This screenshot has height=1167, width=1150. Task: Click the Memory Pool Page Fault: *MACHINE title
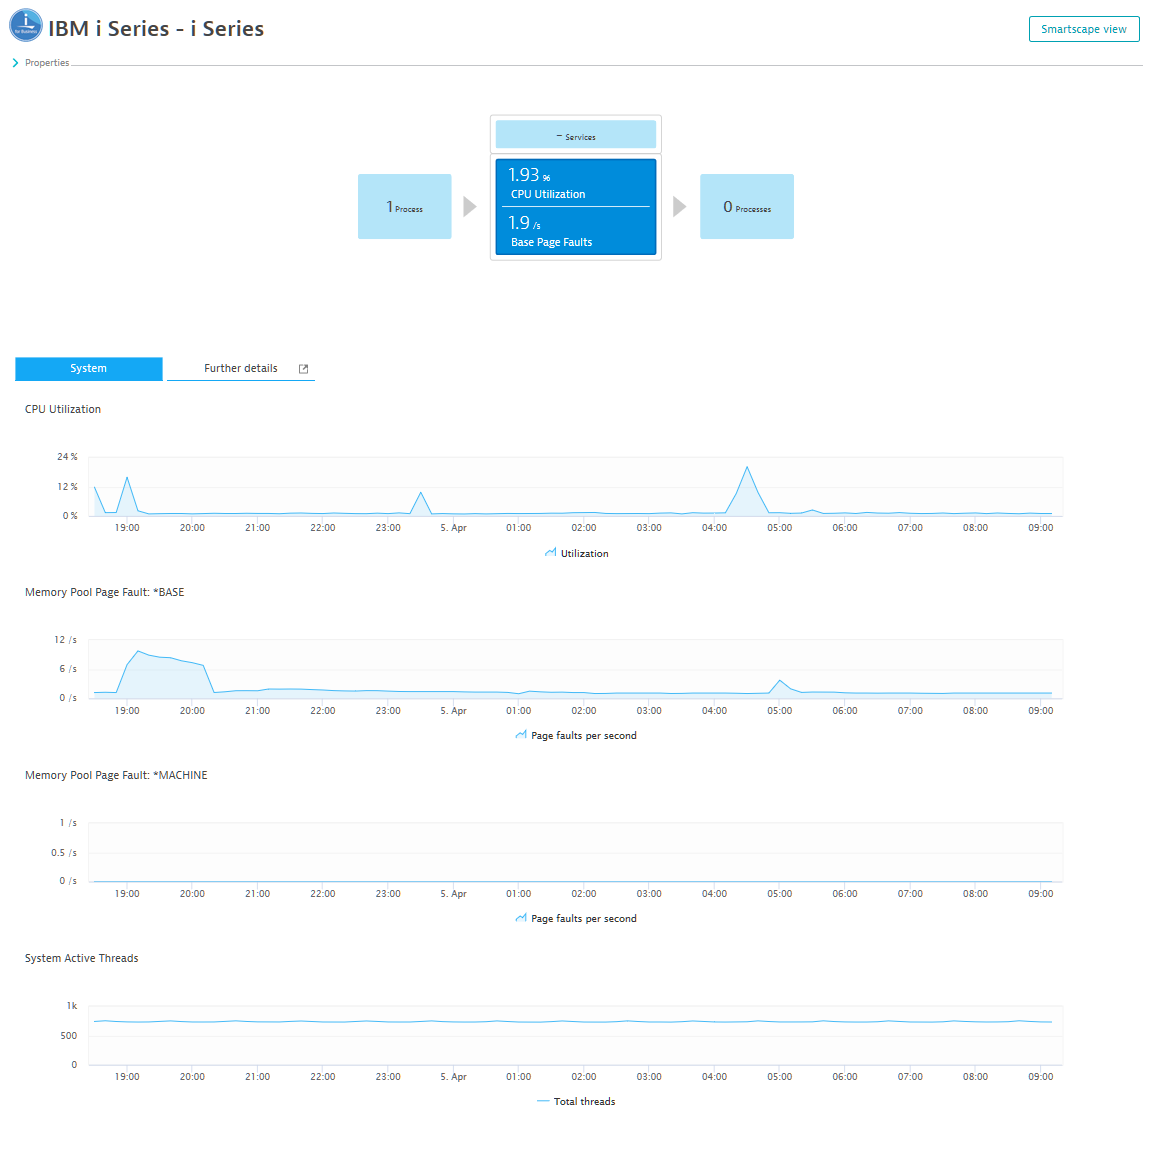(116, 776)
